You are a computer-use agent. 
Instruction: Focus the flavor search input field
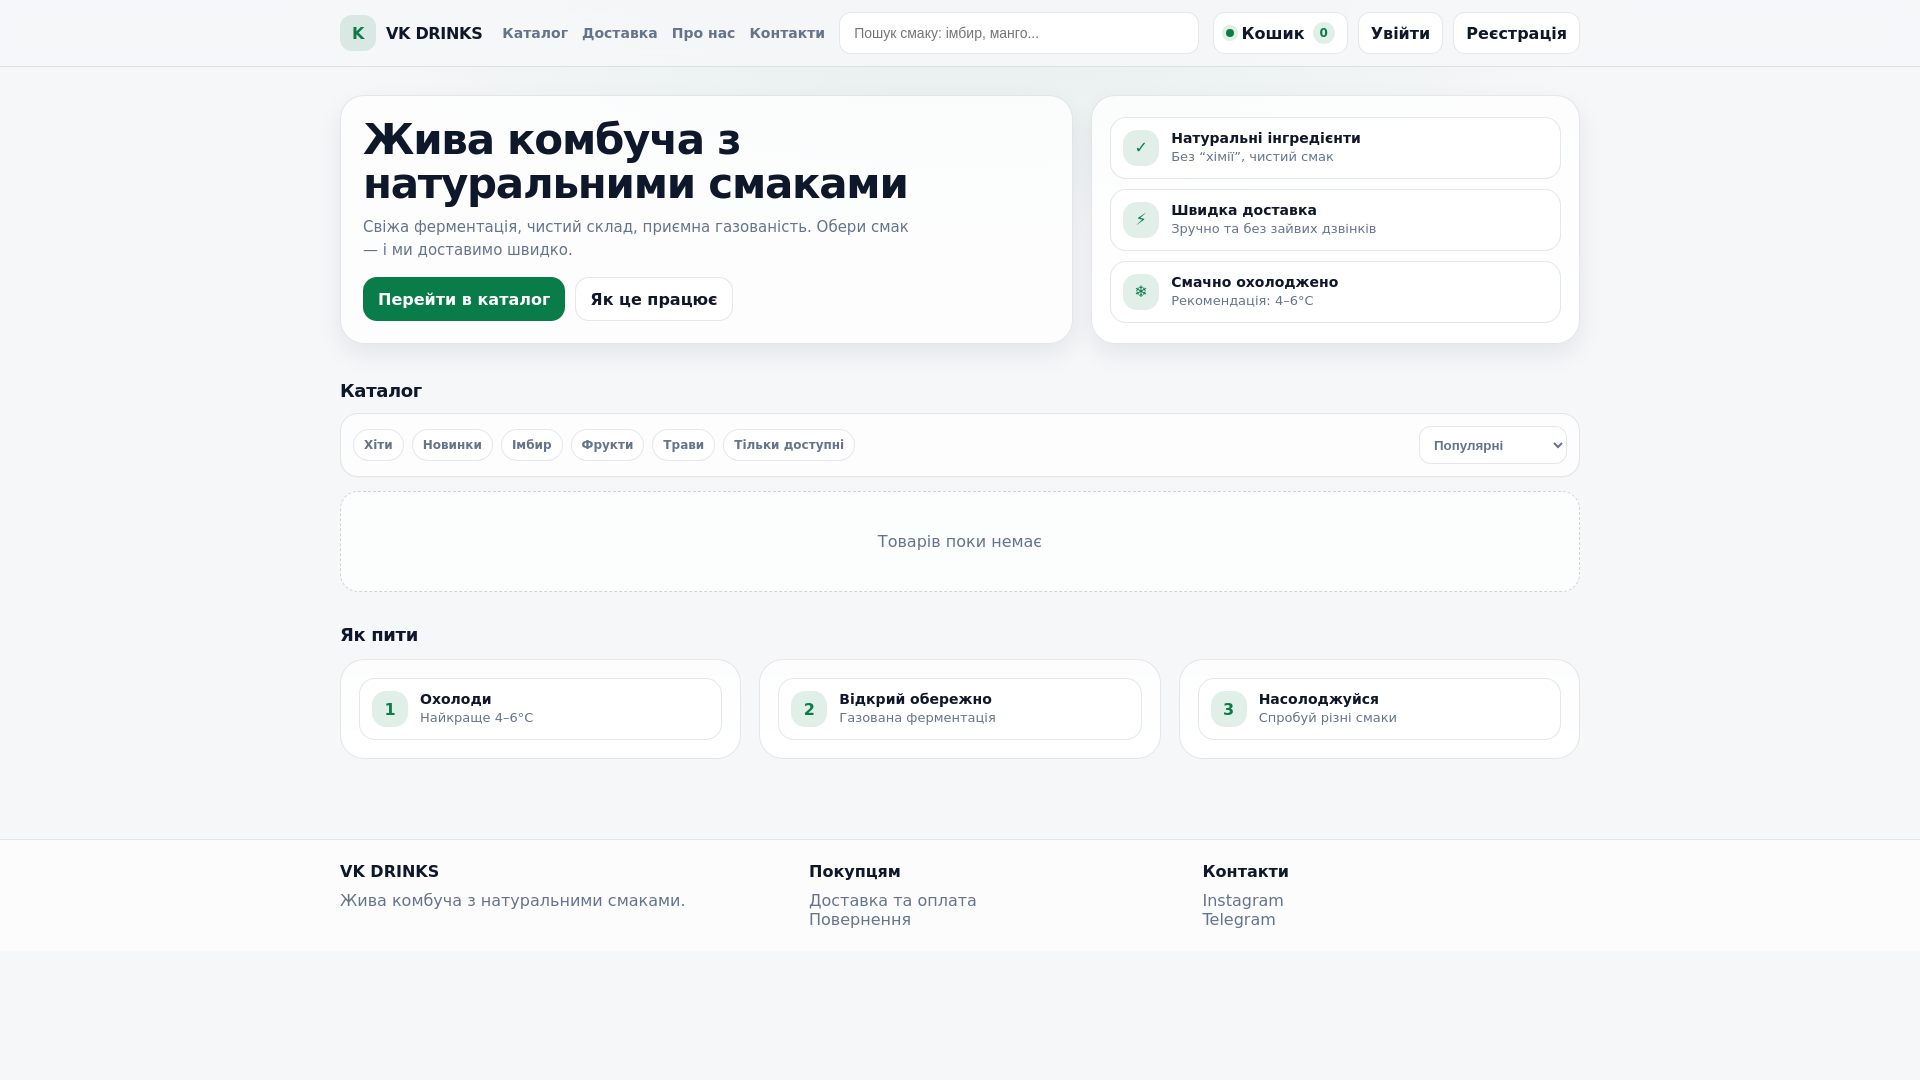[x=1018, y=33]
